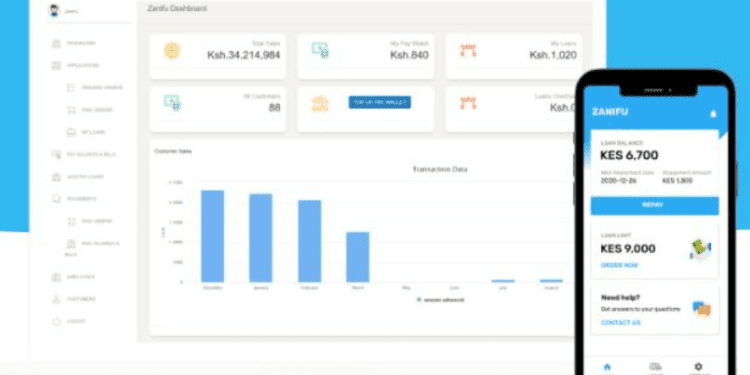Click the My Pay Wallet card icon
750x375 pixels.
[x=320, y=50]
